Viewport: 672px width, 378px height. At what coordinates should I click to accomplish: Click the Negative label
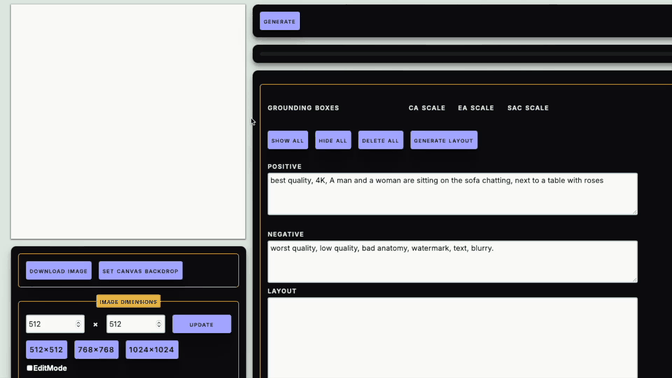tap(286, 234)
